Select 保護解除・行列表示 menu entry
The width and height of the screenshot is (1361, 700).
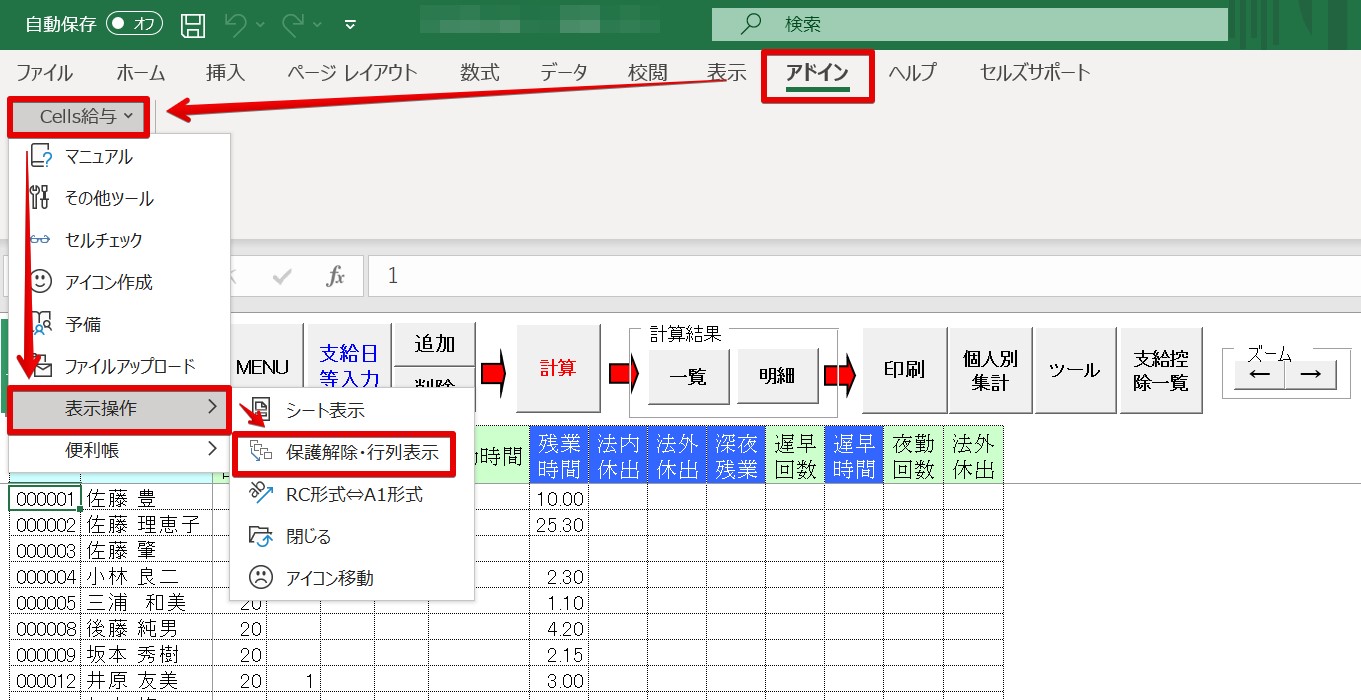click(361, 453)
